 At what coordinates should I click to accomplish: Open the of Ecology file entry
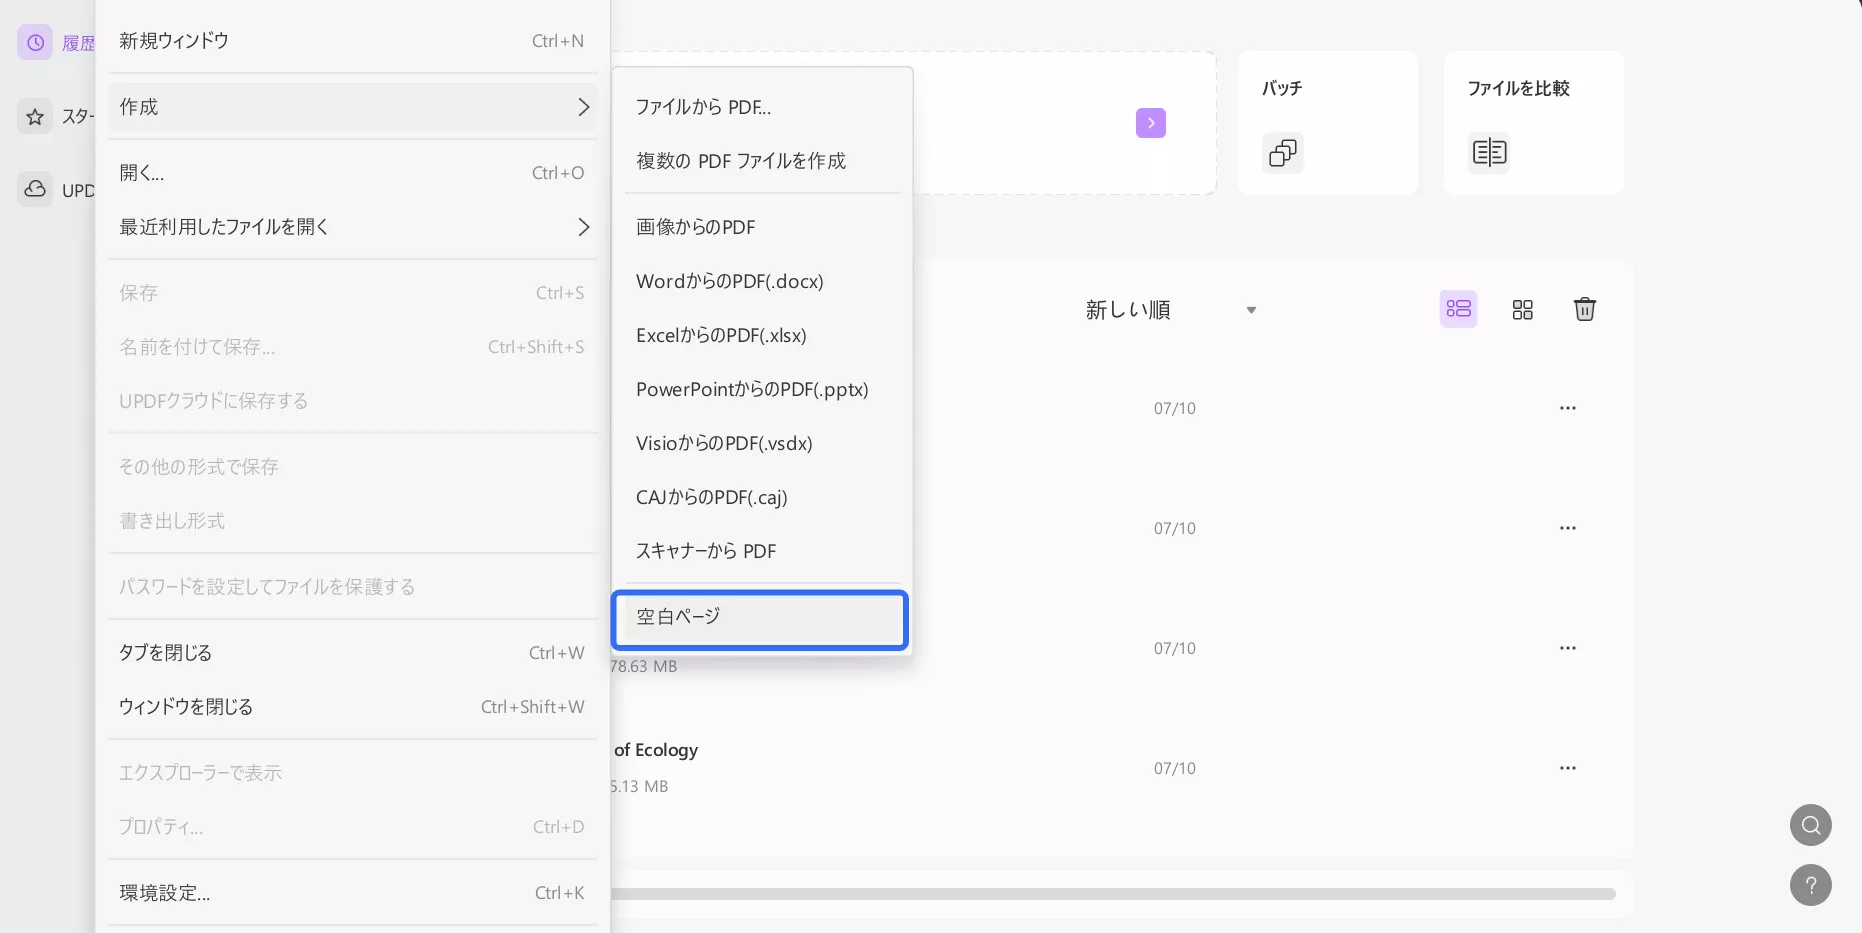click(656, 750)
